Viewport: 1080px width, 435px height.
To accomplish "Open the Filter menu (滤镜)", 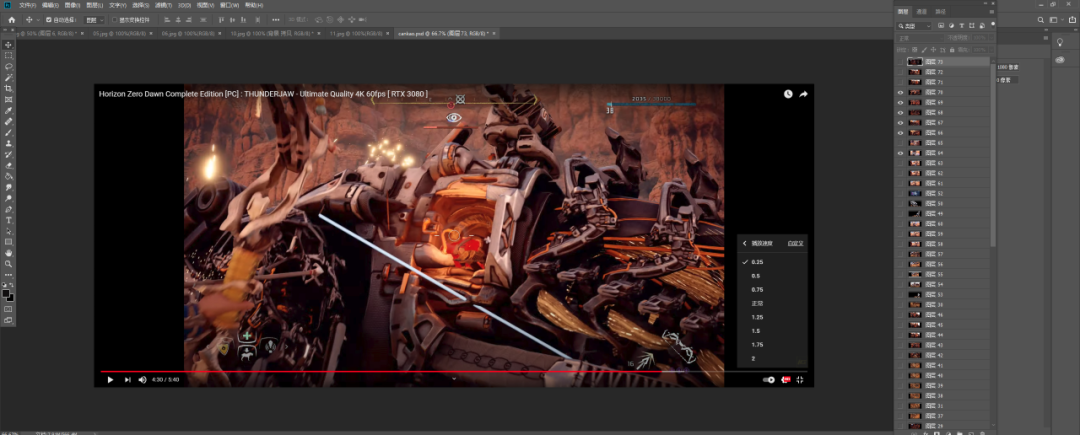I will coord(163,5).
